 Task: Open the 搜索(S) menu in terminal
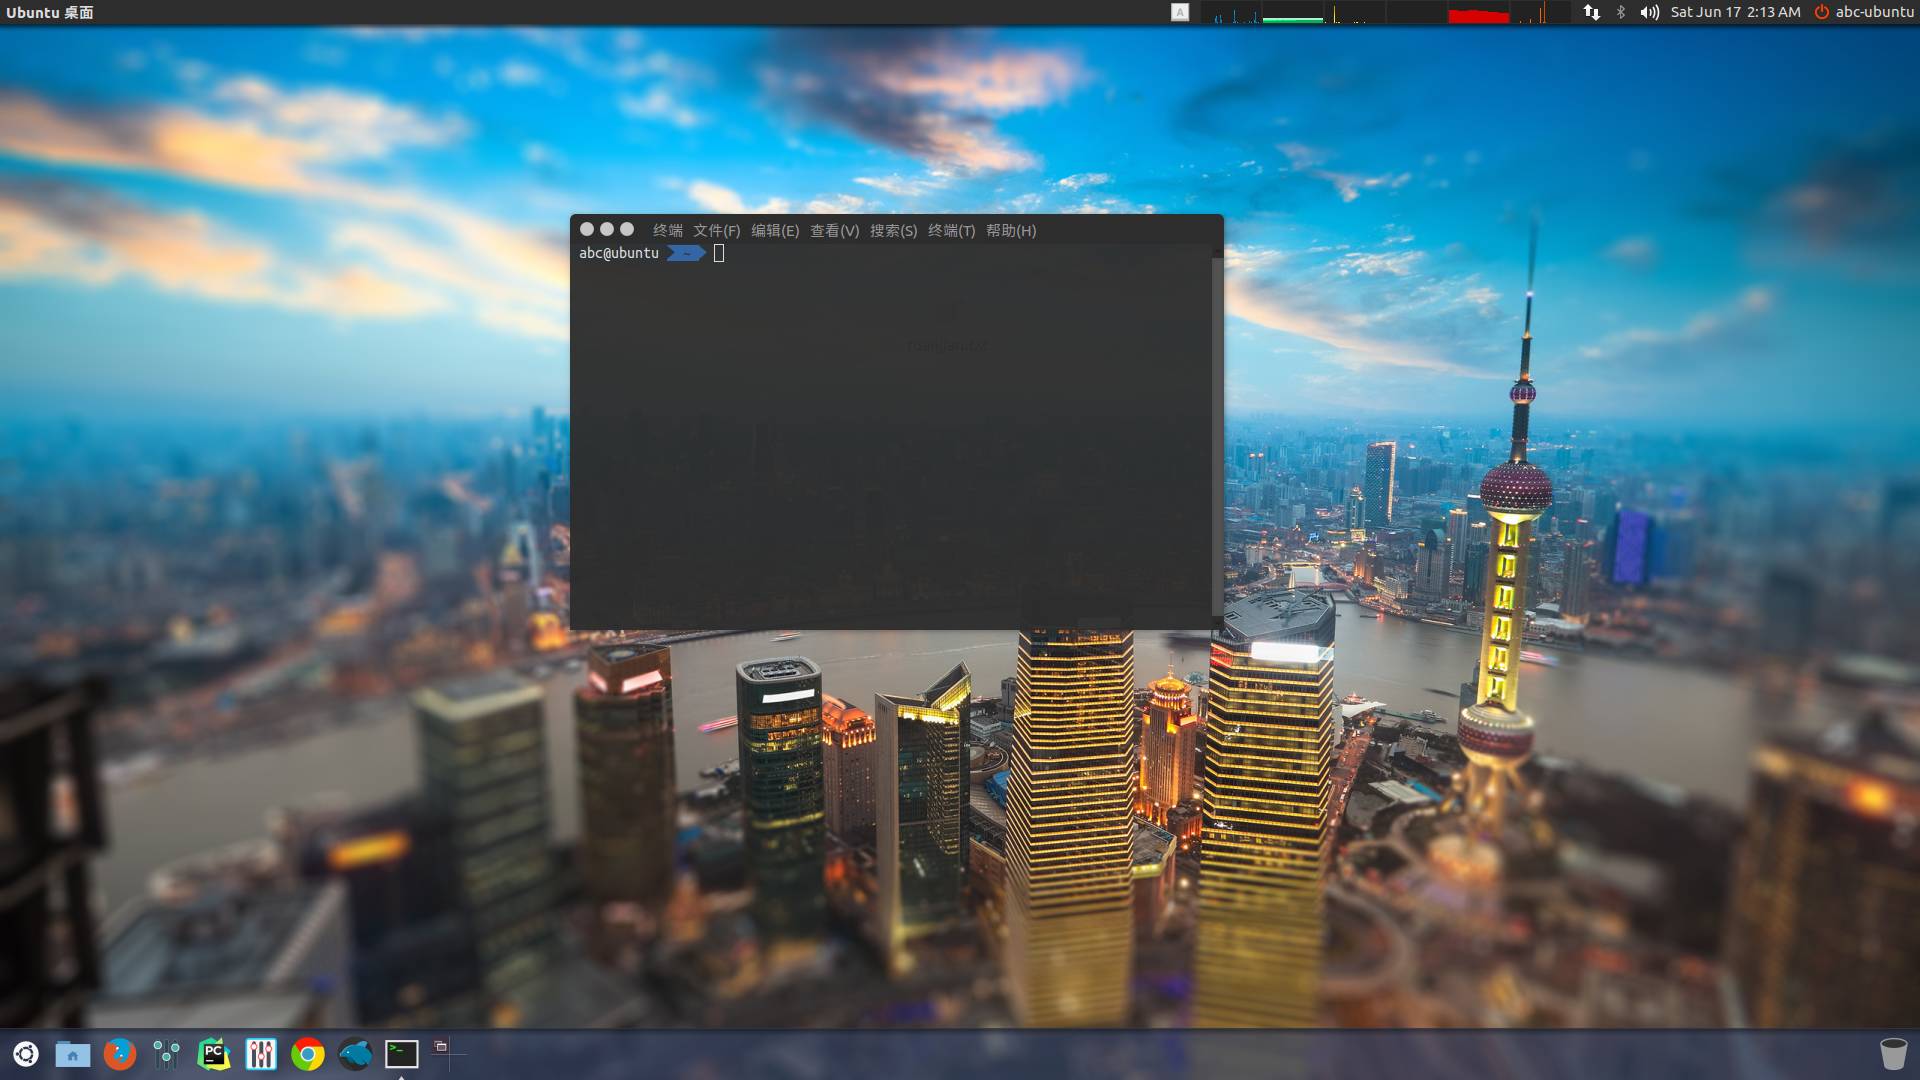893,230
